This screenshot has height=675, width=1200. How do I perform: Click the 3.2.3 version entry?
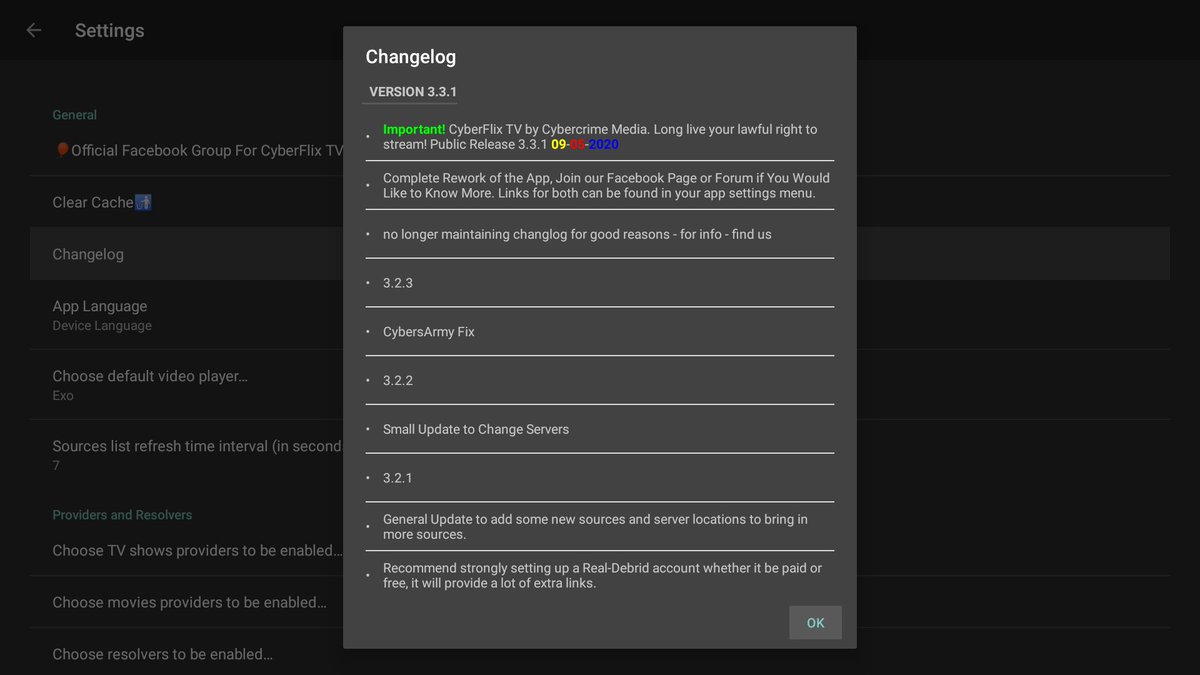600,283
